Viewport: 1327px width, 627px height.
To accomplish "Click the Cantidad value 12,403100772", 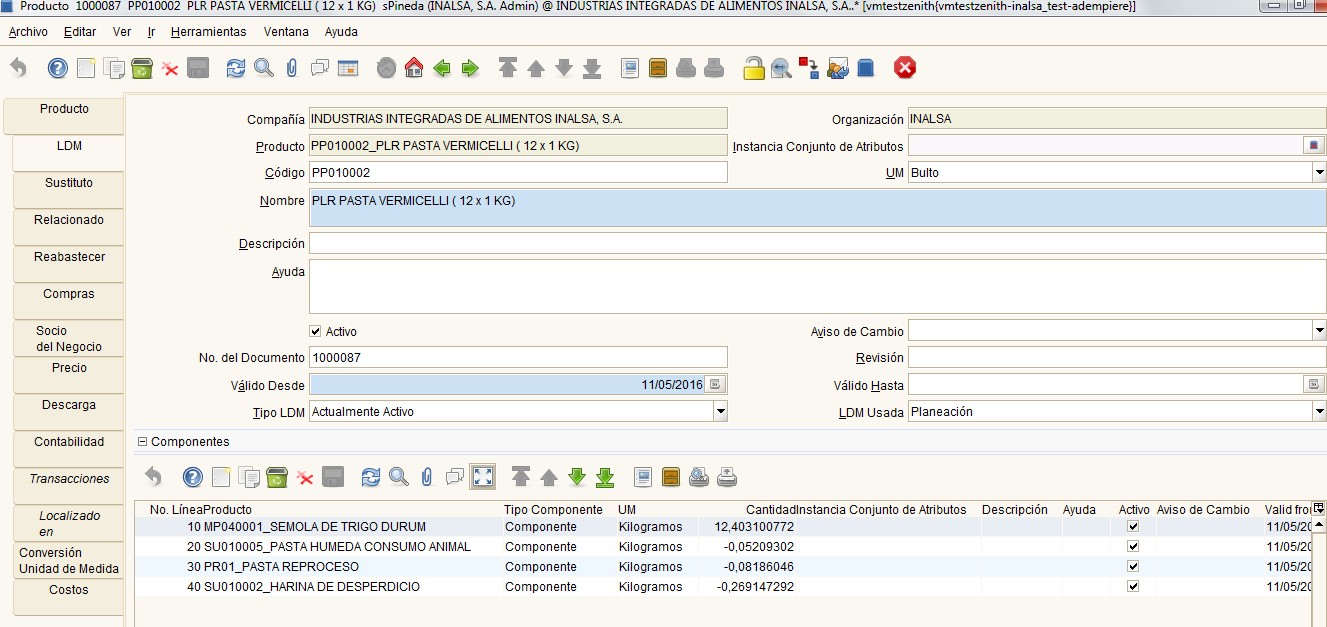I will (x=754, y=527).
